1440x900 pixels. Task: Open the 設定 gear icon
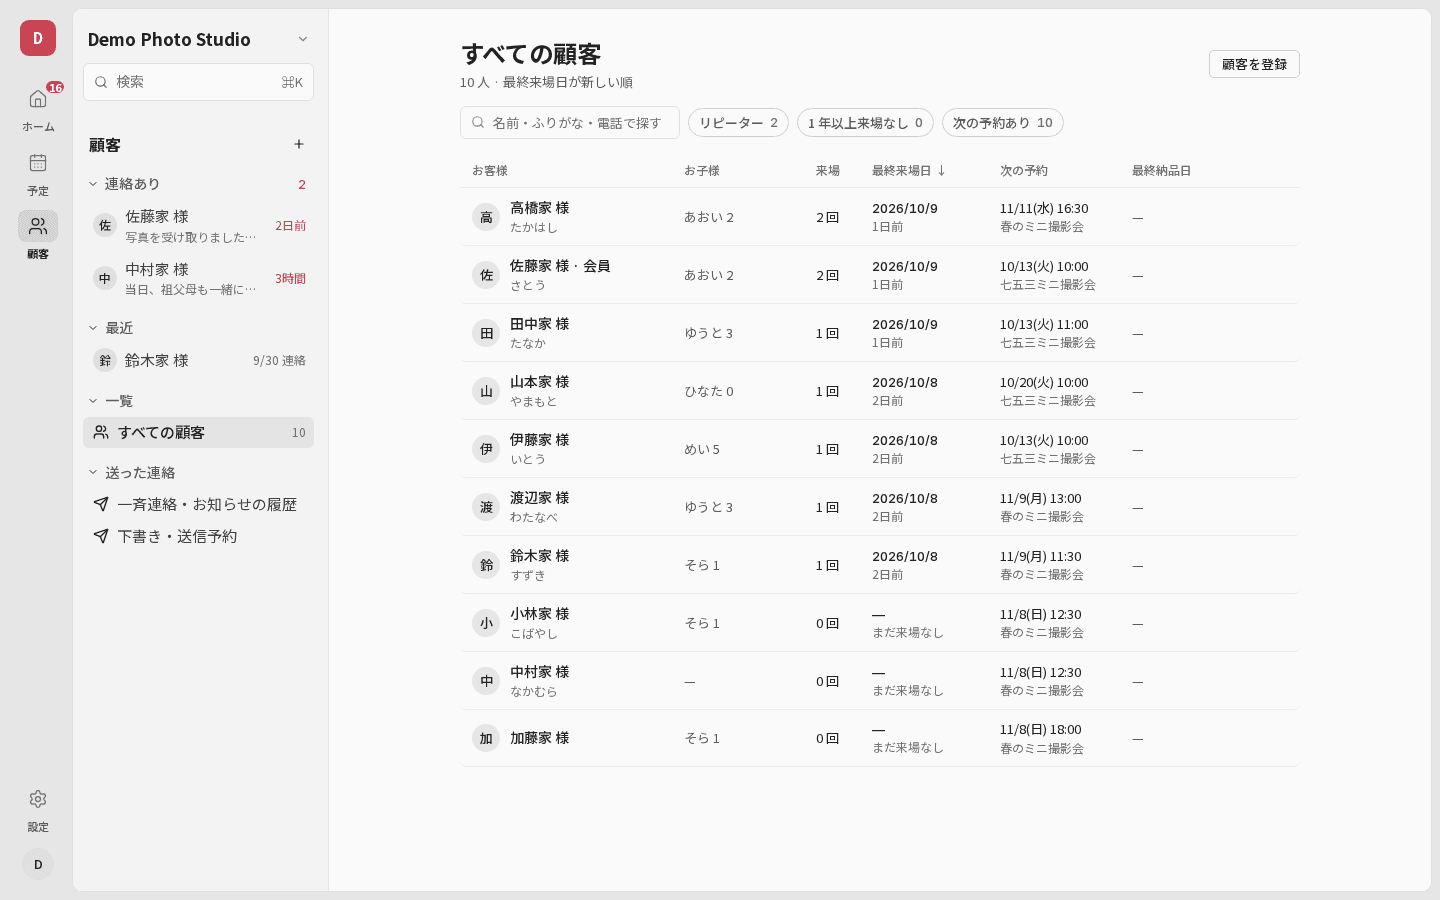38,799
